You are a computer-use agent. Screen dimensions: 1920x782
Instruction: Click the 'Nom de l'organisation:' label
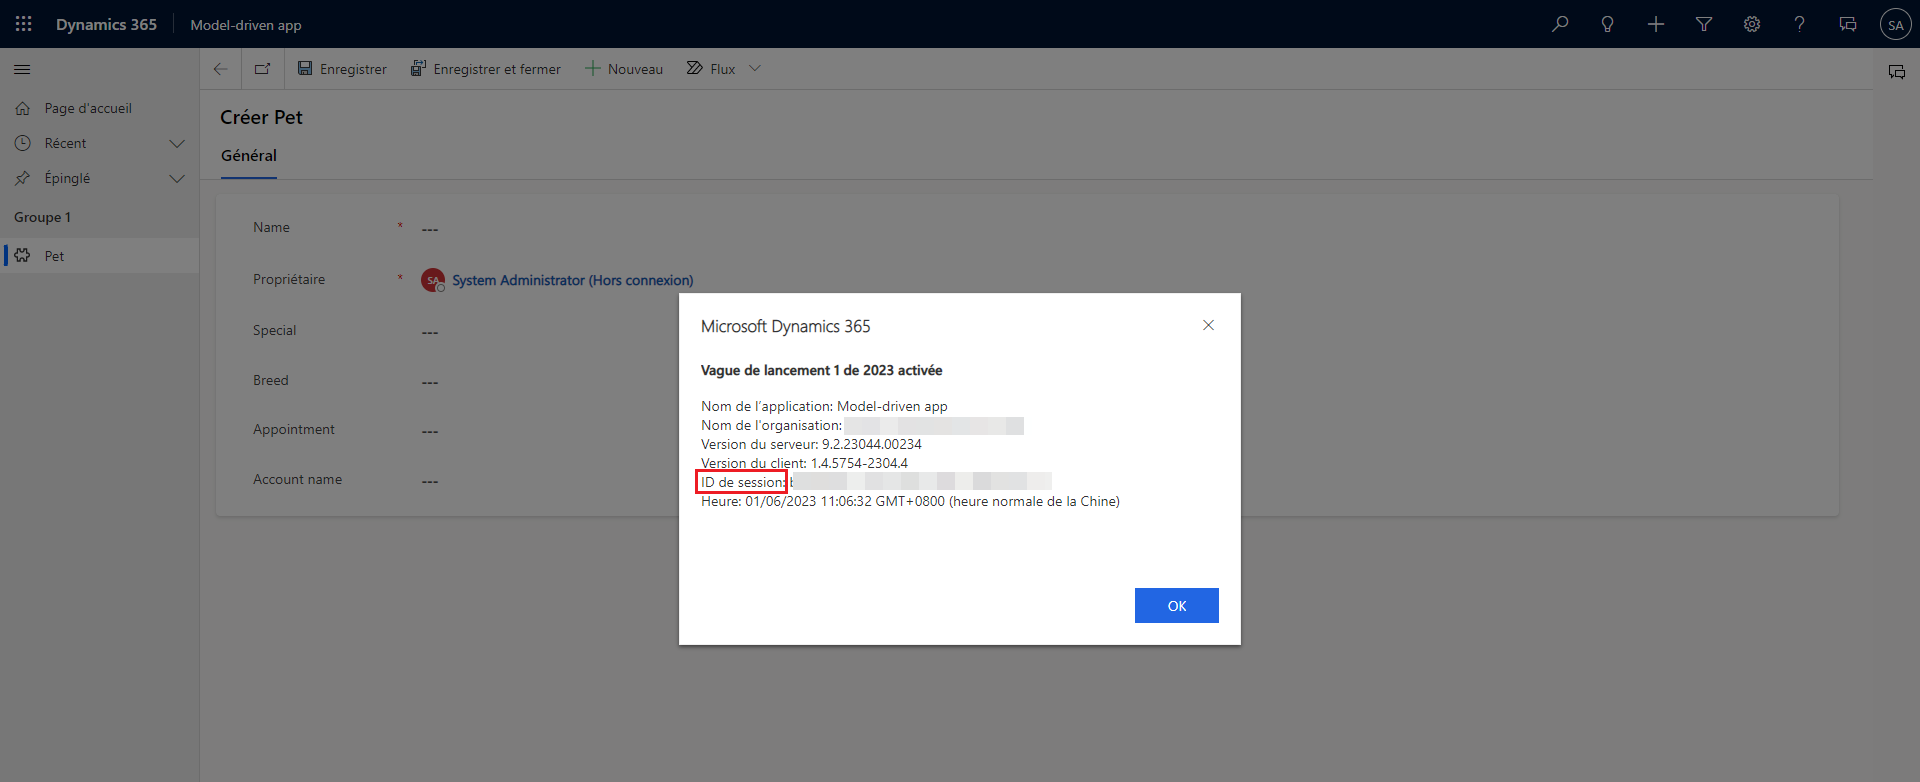click(x=771, y=425)
